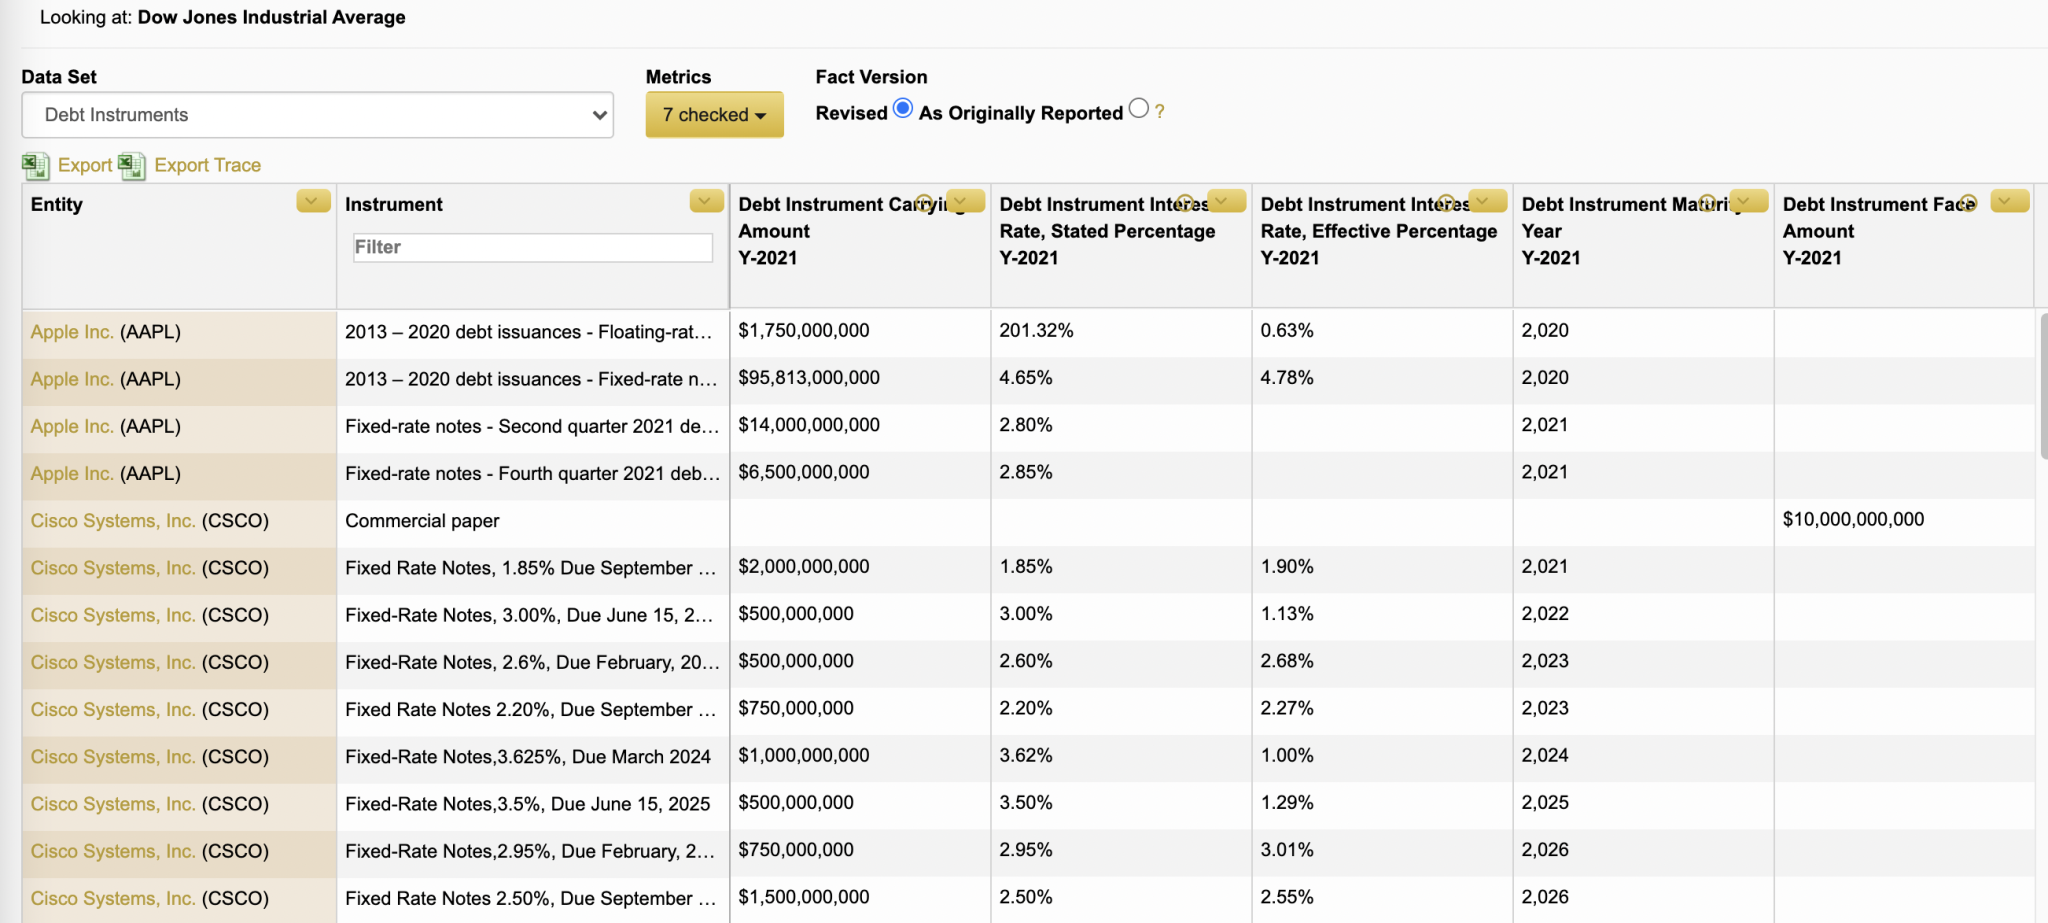Click the info circle icon on Carrying Amount column

tap(924, 203)
